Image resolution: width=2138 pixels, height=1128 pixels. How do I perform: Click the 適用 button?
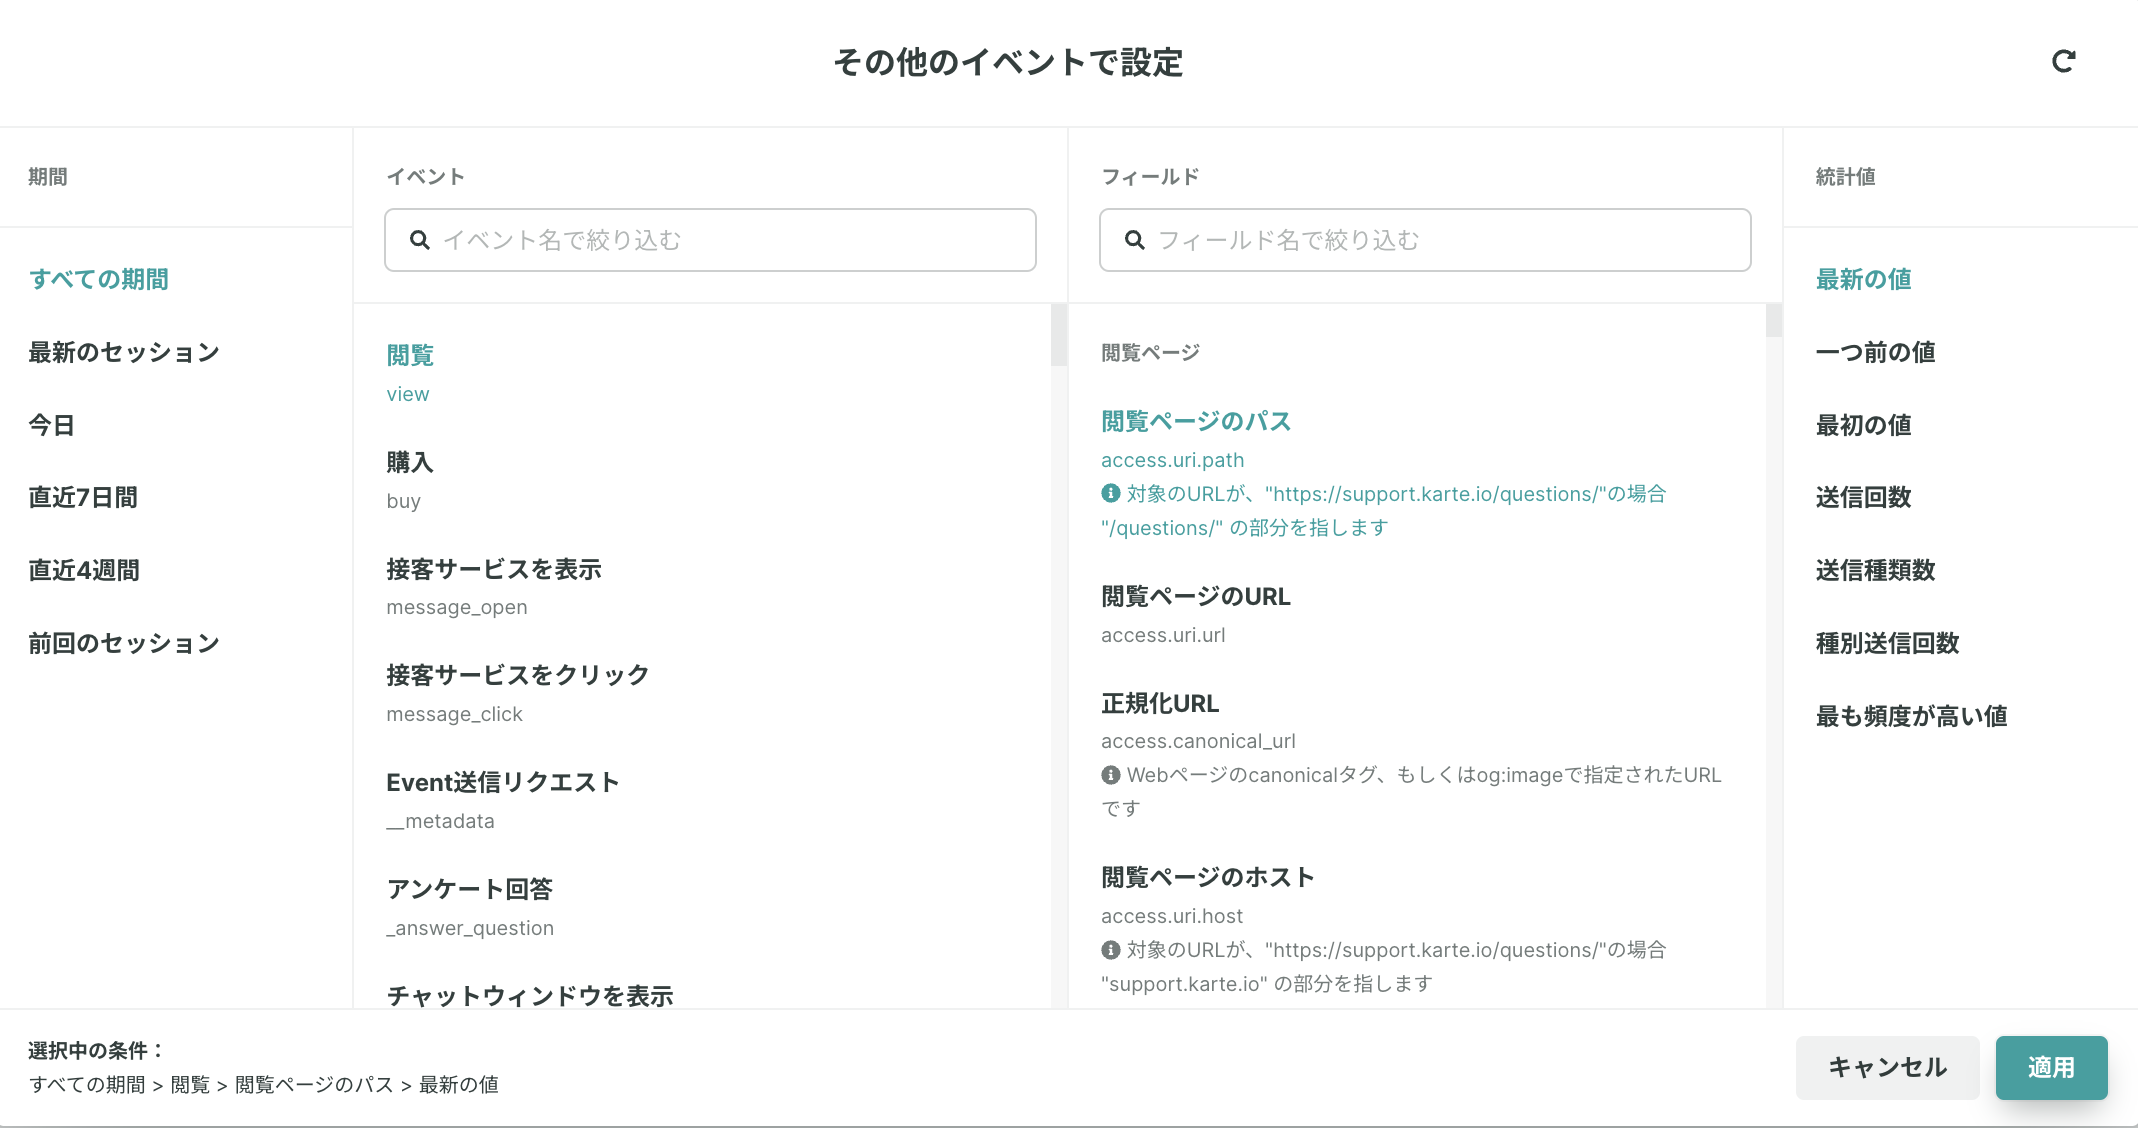tap(2051, 1068)
